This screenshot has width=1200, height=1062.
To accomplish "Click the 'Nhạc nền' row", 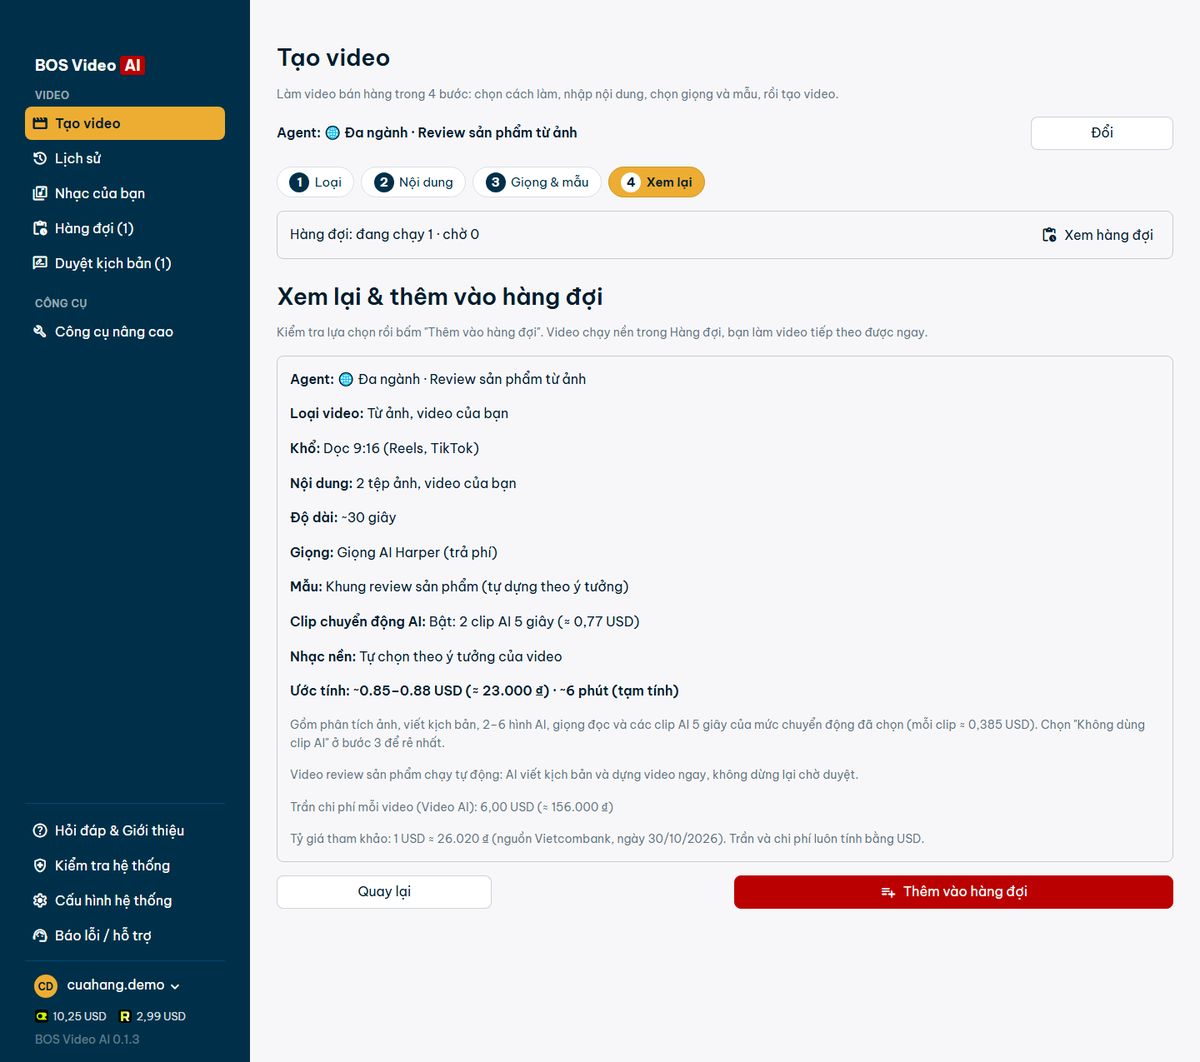I will click(x=426, y=656).
